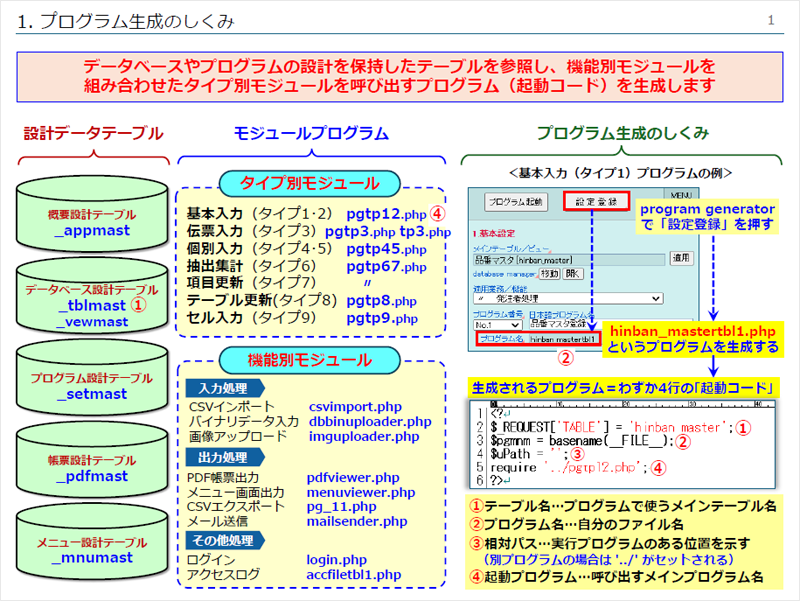Click the 機能別モジュール pill header
The height and width of the screenshot is (601, 800).
[x=310, y=360]
